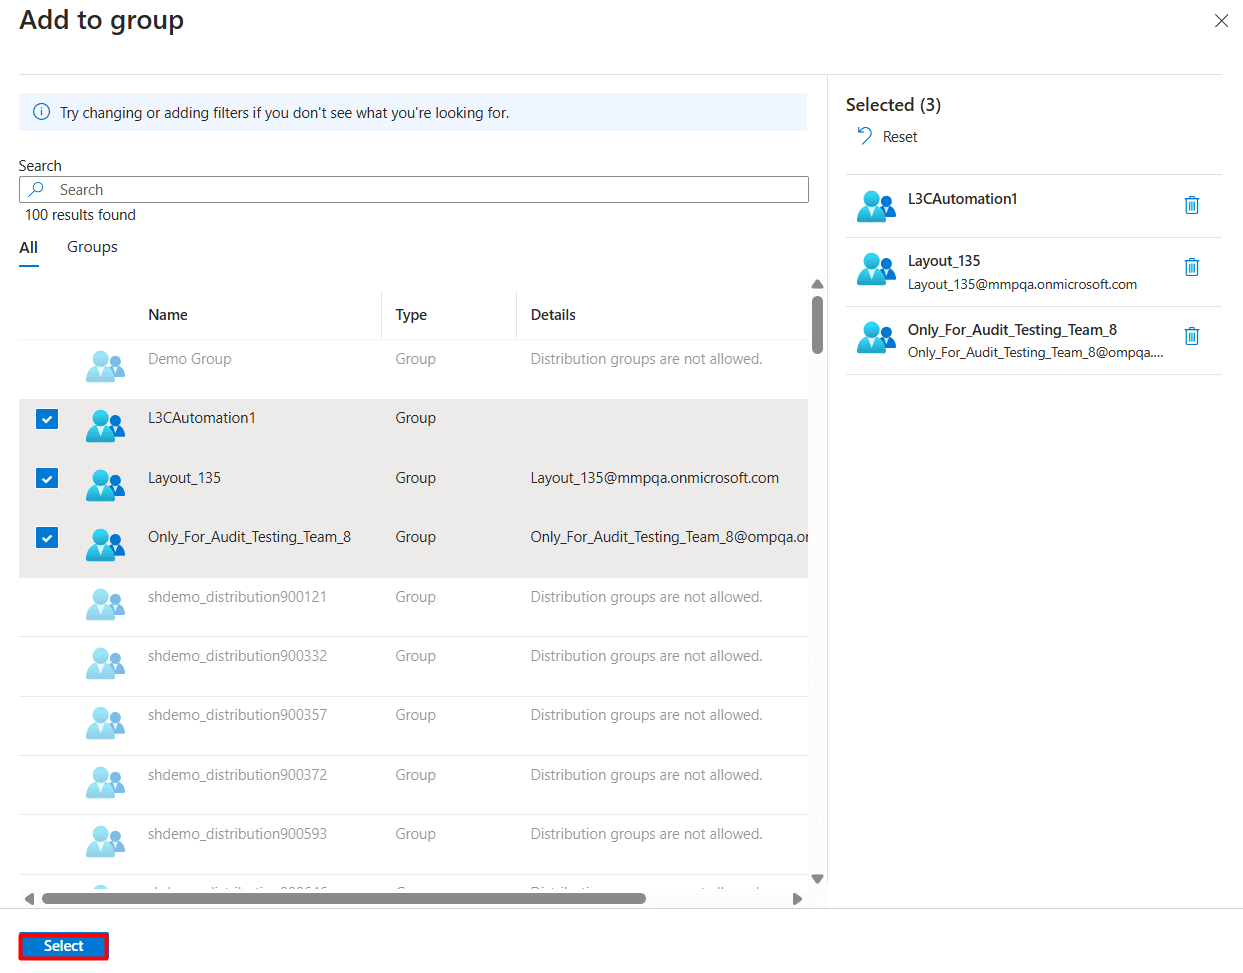
Task: Click the Details column header
Action: coord(553,314)
